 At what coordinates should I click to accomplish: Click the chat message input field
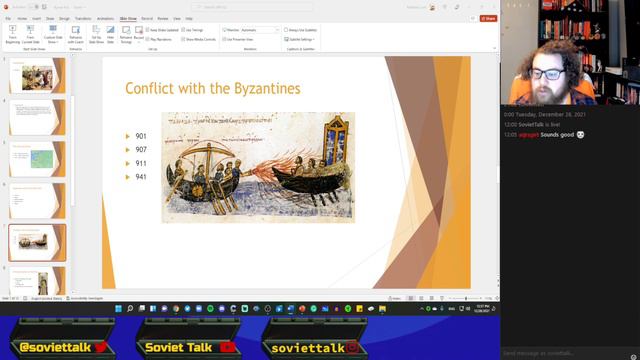point(565,353)
